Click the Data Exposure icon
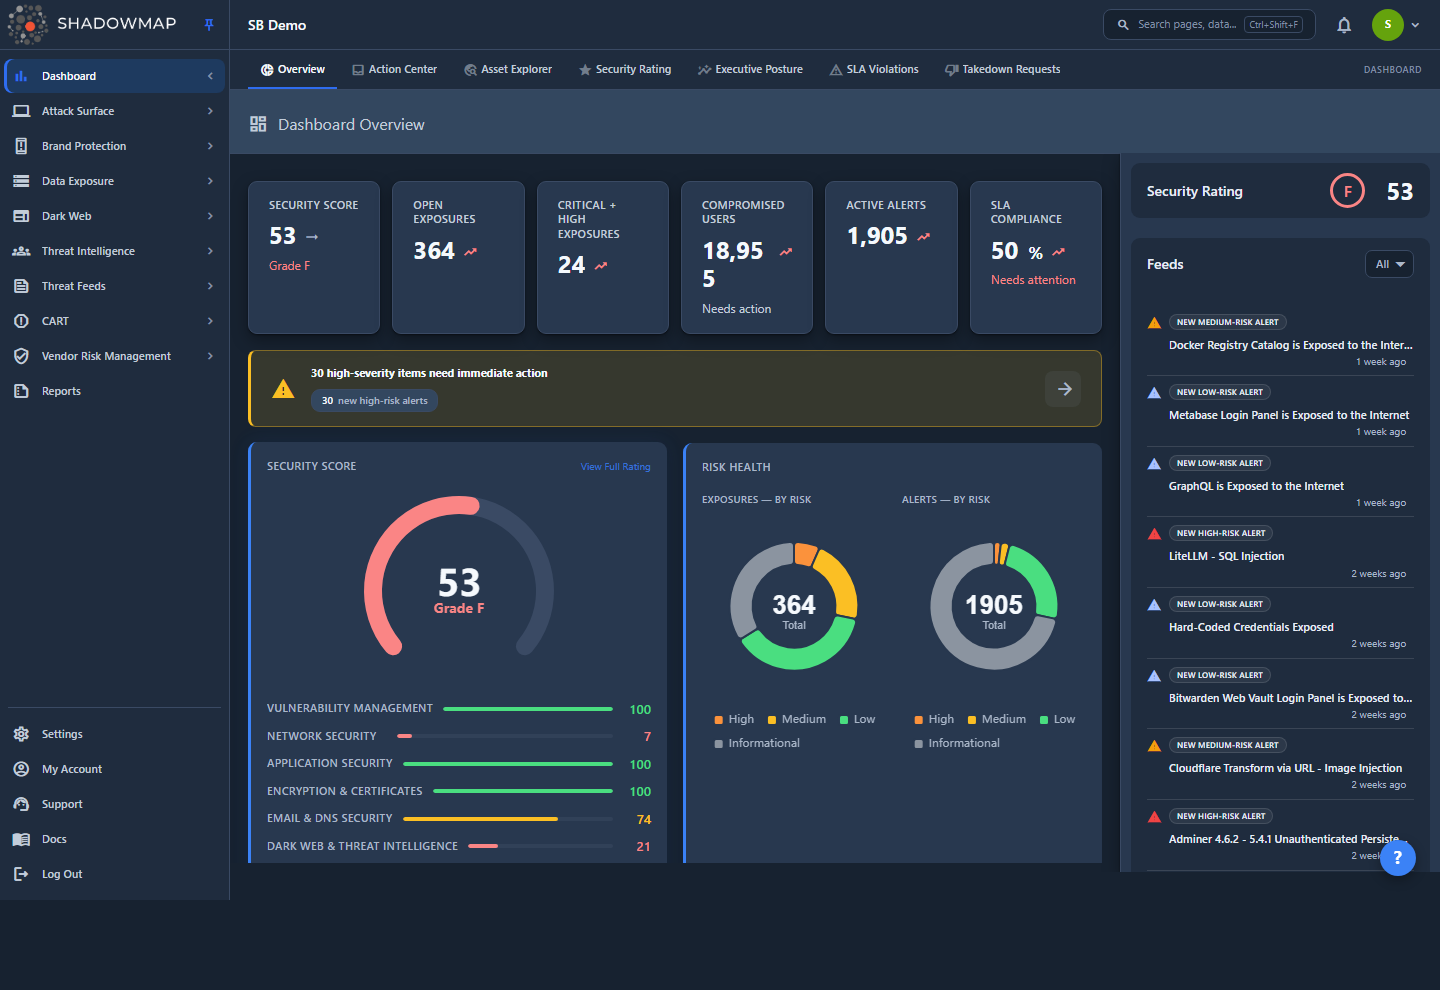The width and height of the screenshot is (1440, 990). 21,181
